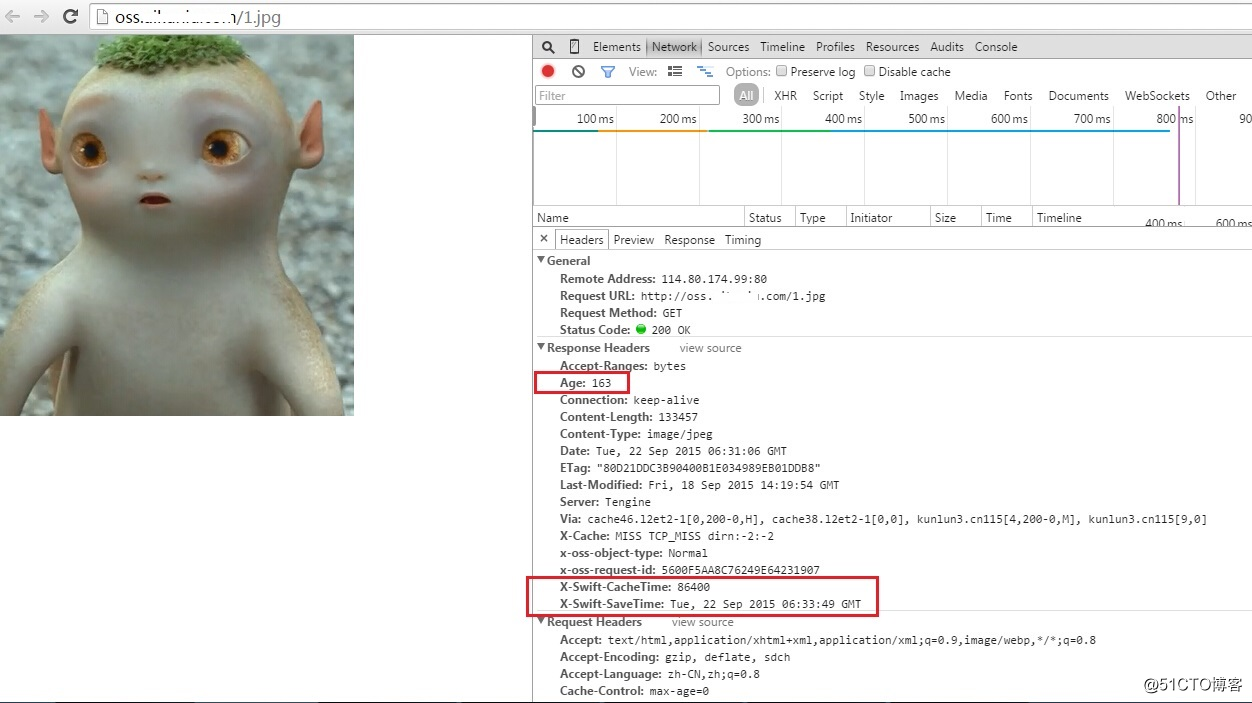
Task: Click the purple load marker in timeline
Action: point(1179,155)
